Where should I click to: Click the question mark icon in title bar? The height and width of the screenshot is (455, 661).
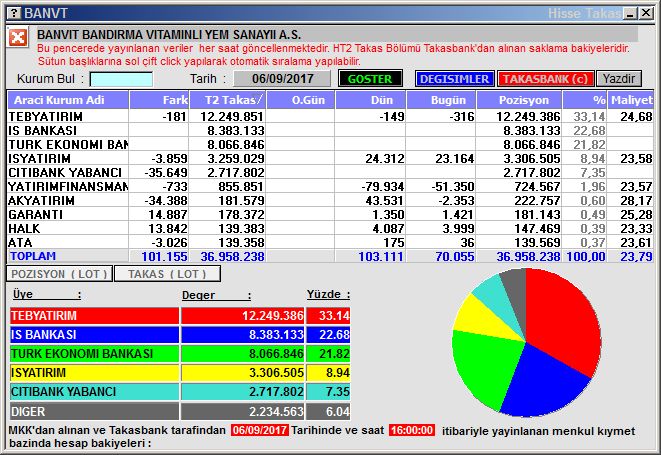(14, 13)
